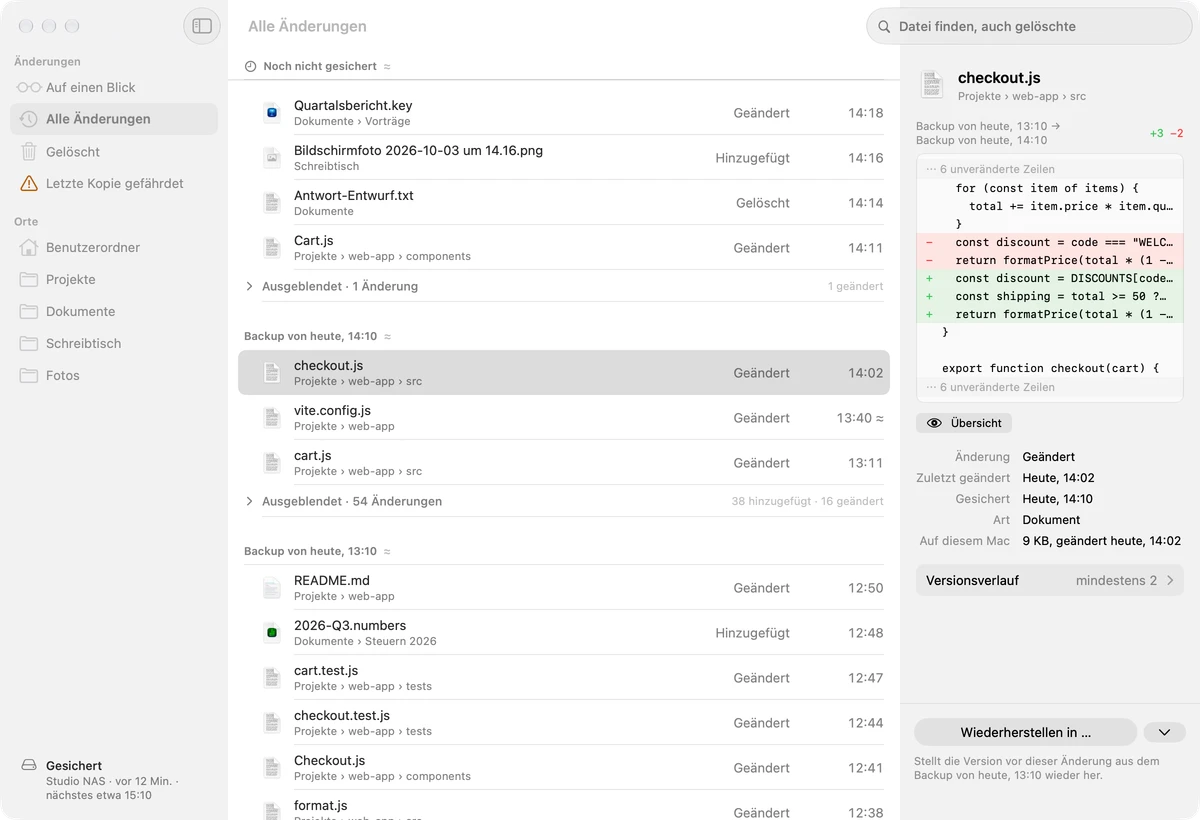Click the glasses icon beside Auf einen Blick
The height and width of the screenshot is (820, 1200).
(29, 88)
